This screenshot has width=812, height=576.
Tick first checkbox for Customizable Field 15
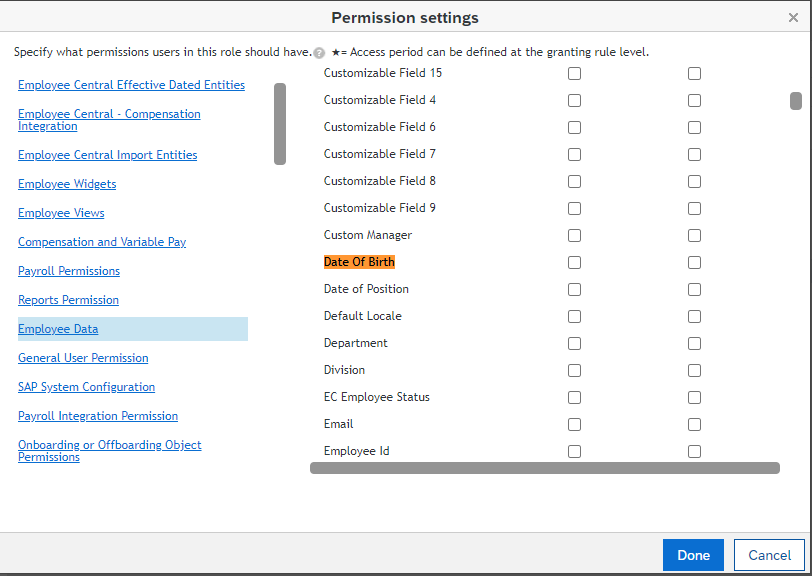pos(574,74)
